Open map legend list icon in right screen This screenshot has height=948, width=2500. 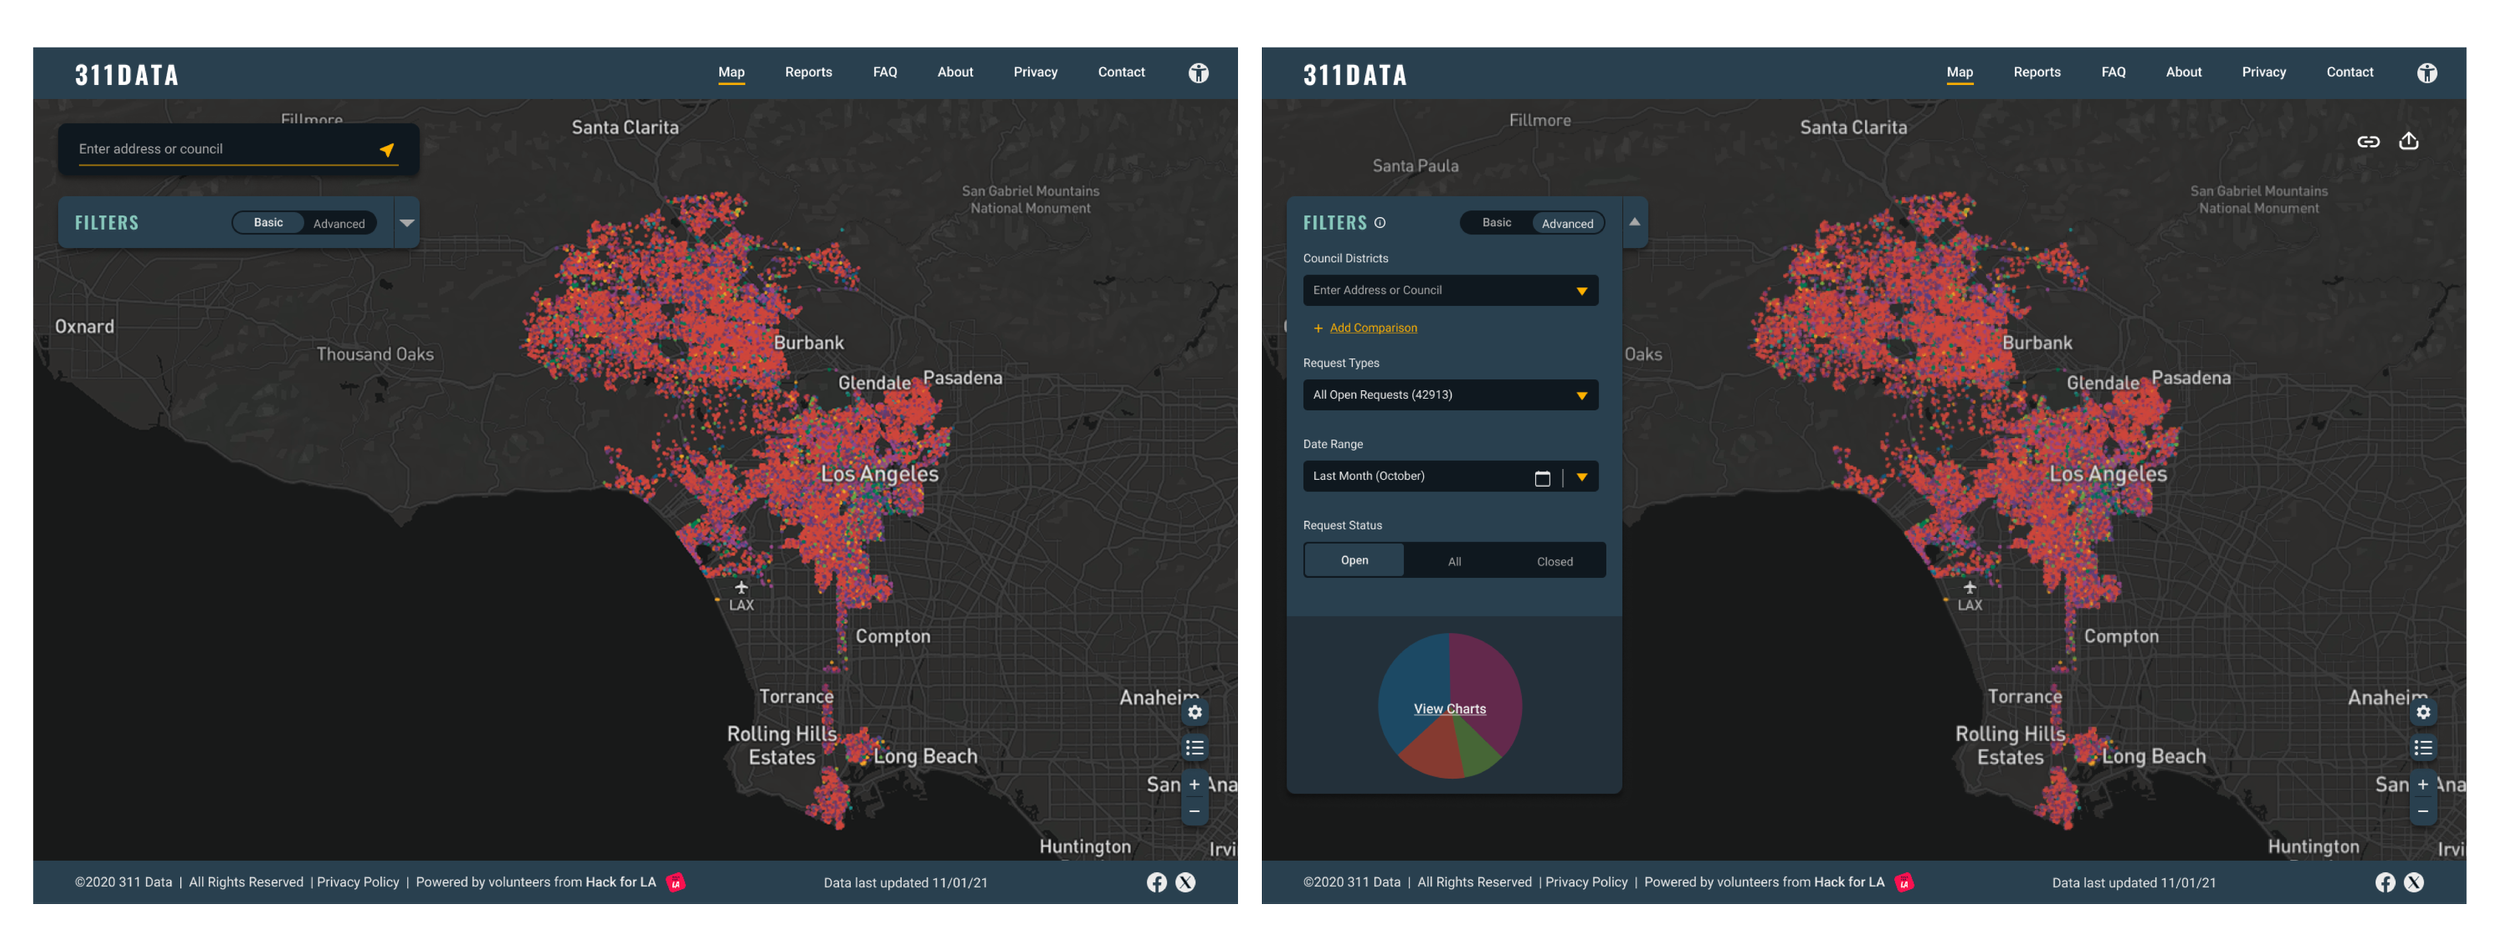click(x=2423, y=748)
